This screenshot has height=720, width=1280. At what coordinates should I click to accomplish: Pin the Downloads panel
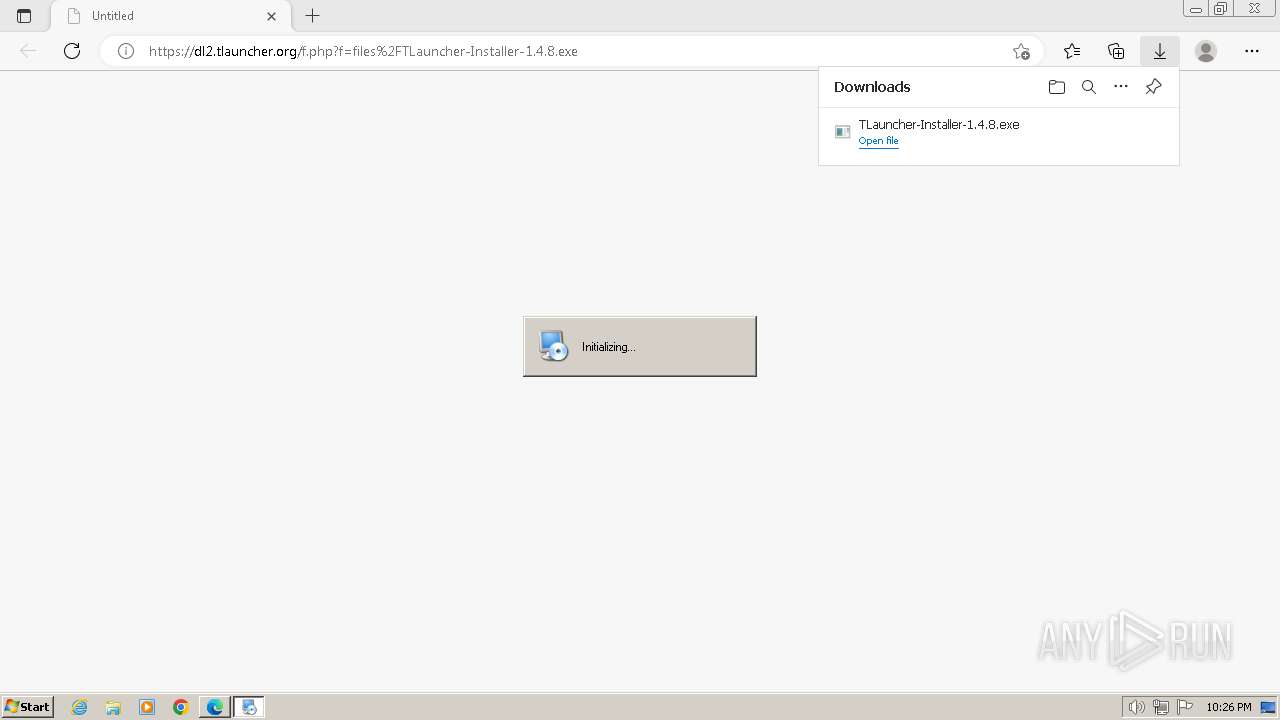(x=1153, y=87)
